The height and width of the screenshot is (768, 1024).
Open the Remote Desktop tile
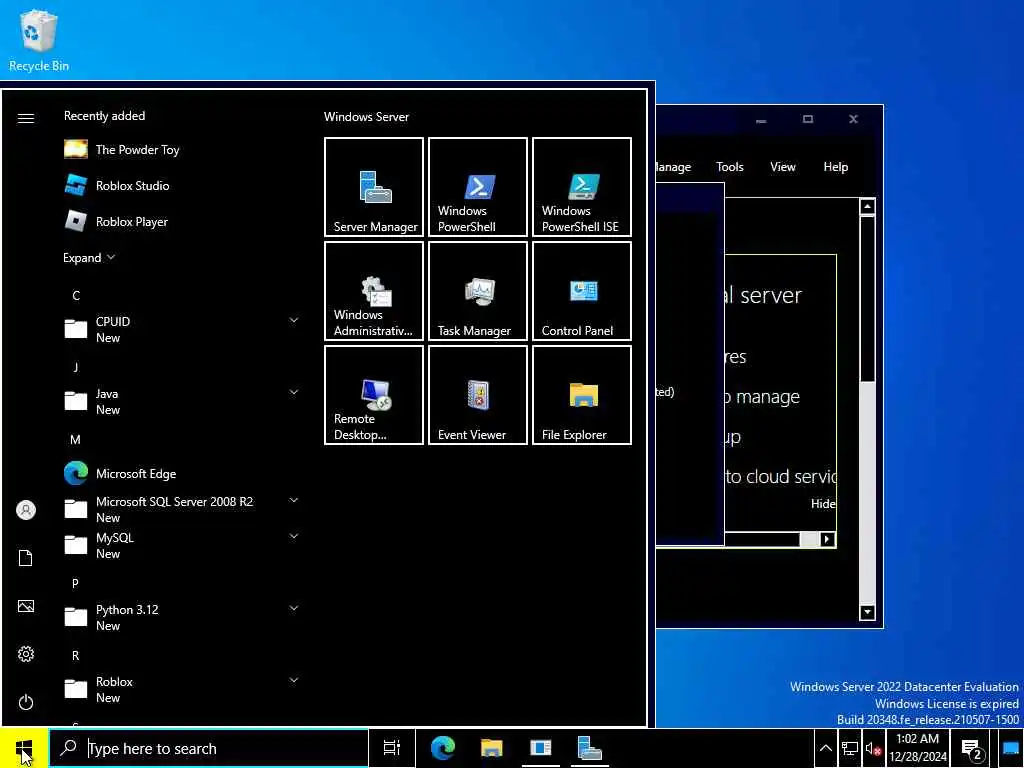point(374,395)
